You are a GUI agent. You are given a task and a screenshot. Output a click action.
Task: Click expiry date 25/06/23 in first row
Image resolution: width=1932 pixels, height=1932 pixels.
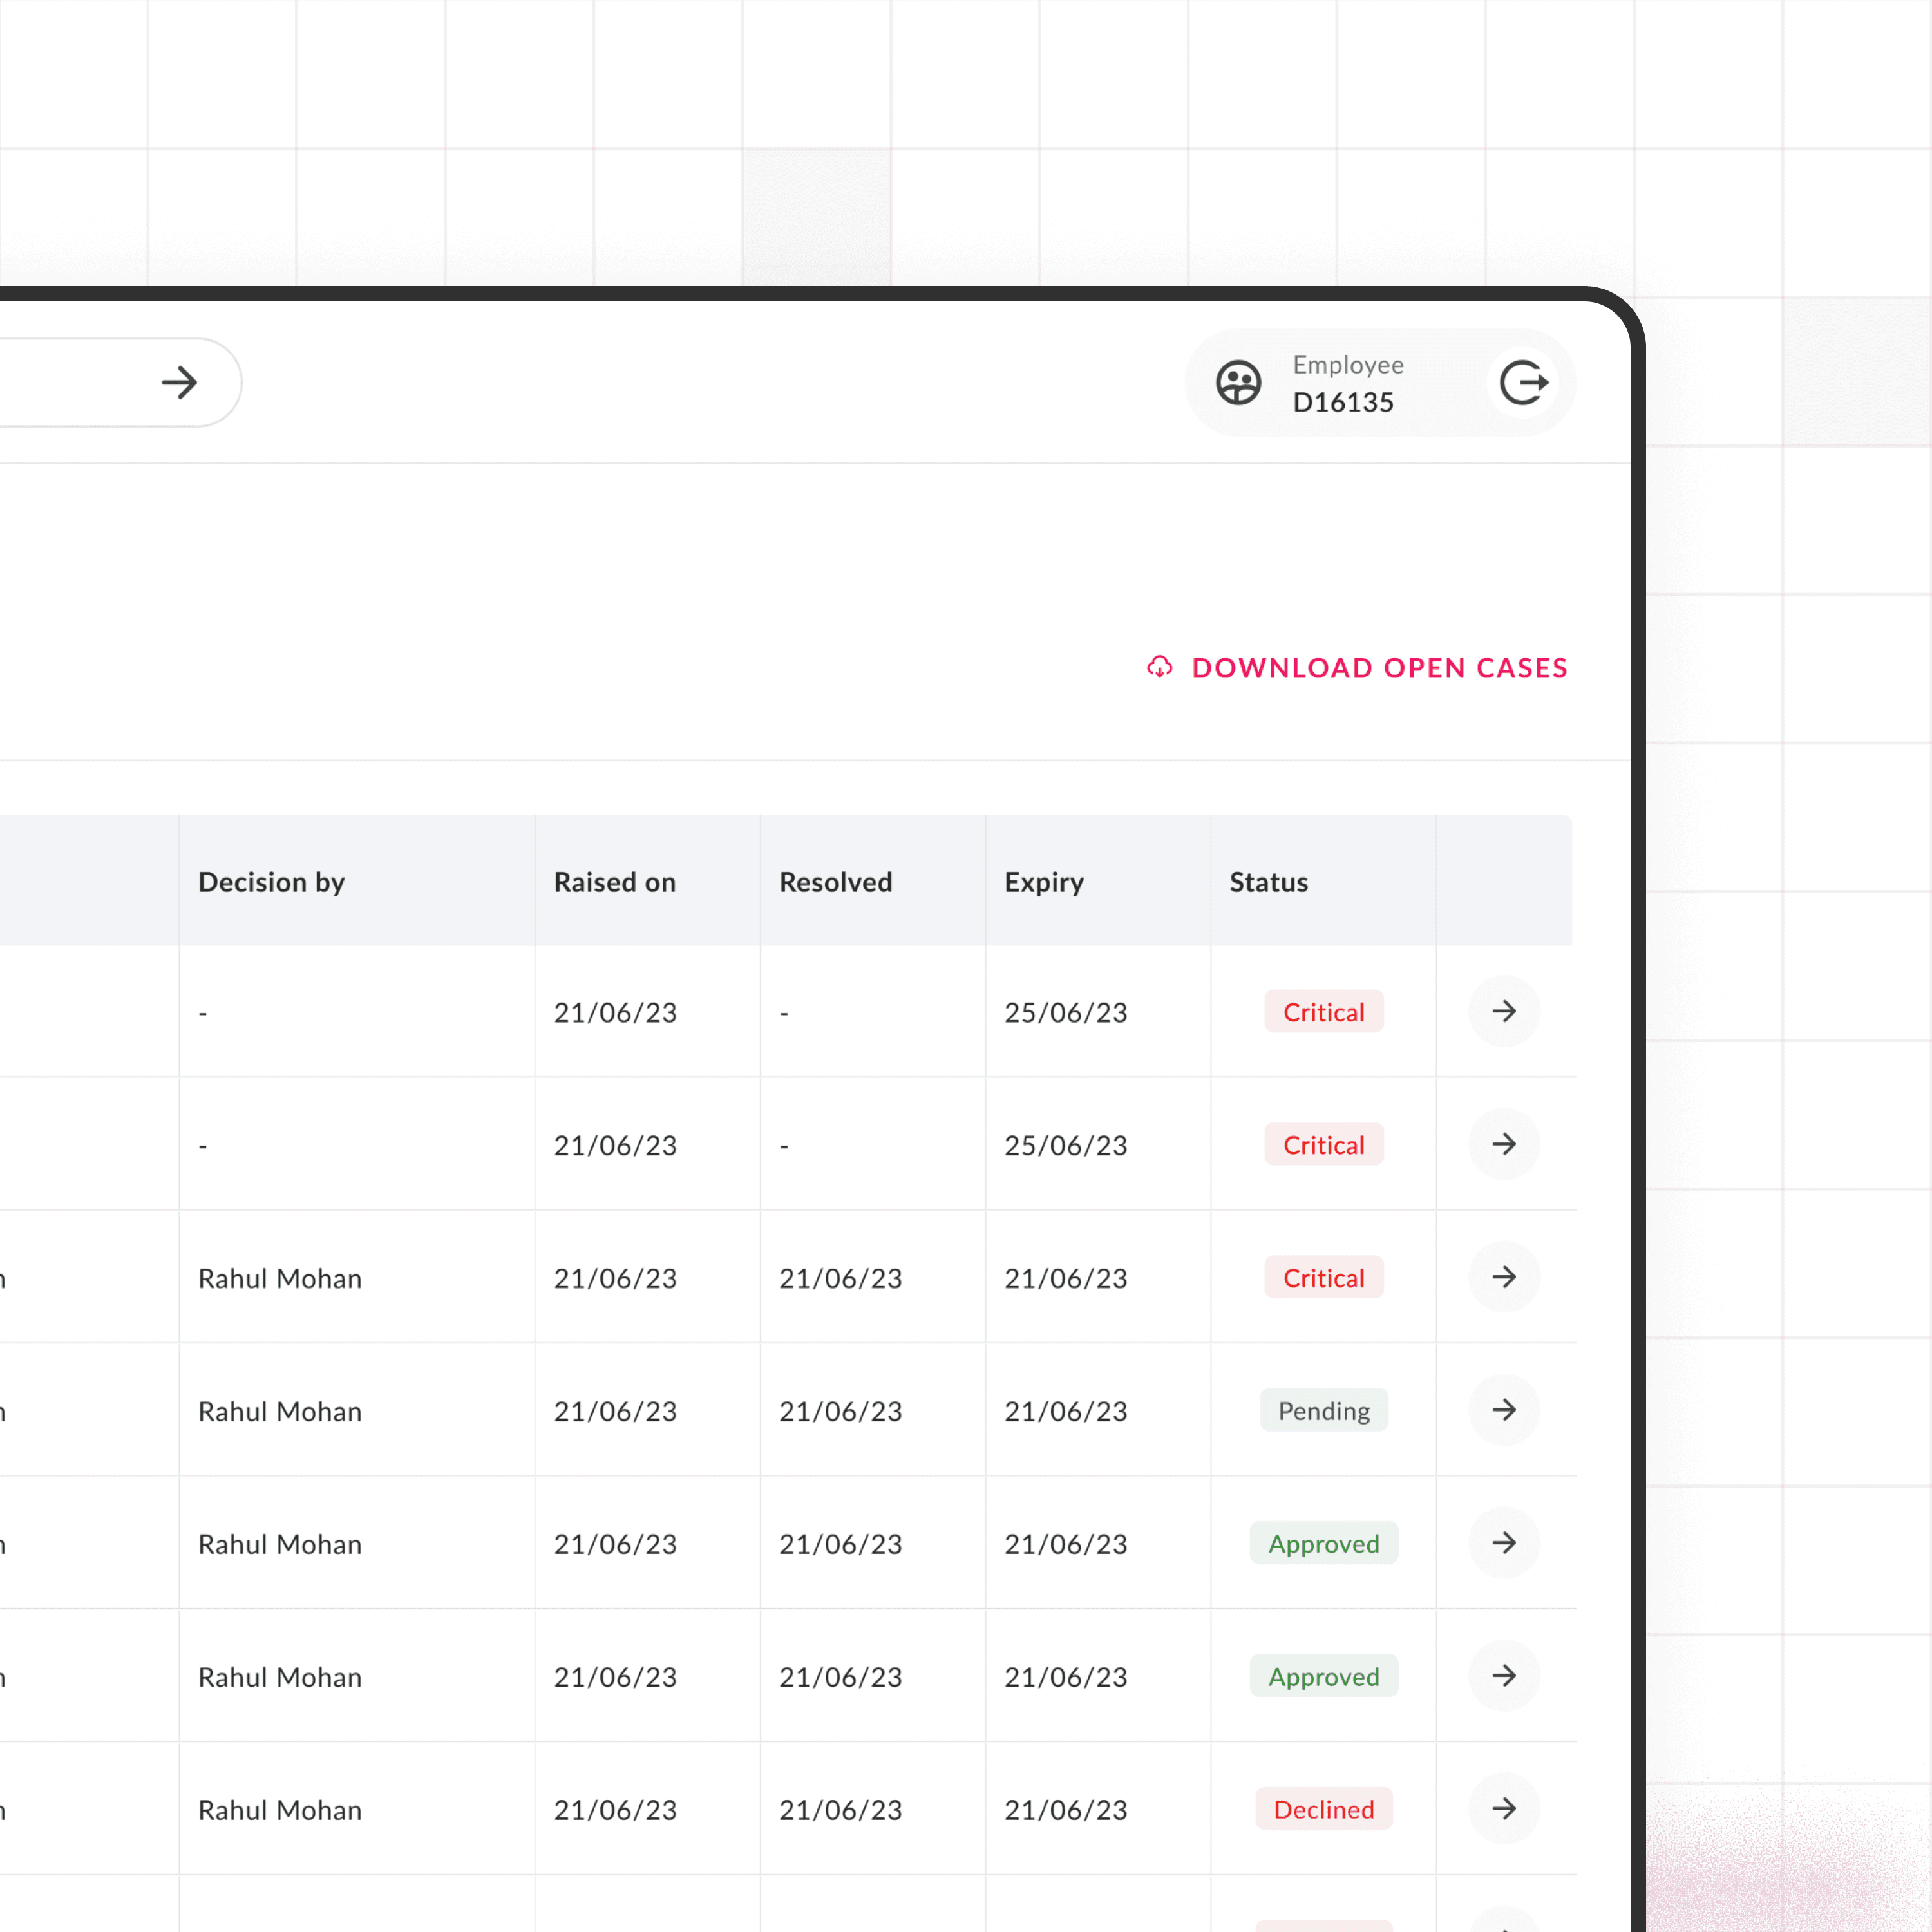1066,1012
